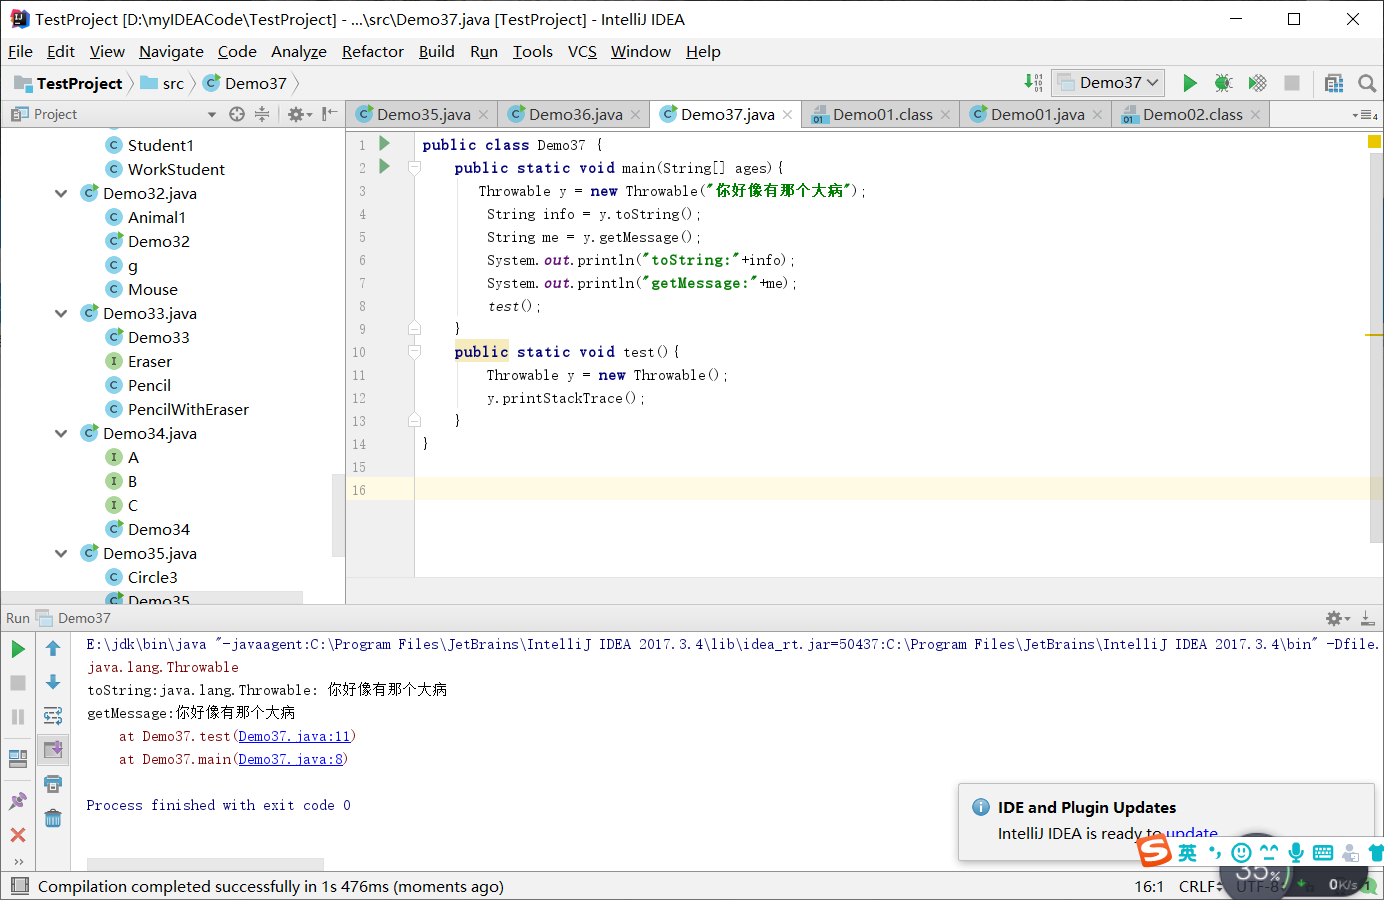Toggle fold marker on main method line 2

click(x=414, y=168)
